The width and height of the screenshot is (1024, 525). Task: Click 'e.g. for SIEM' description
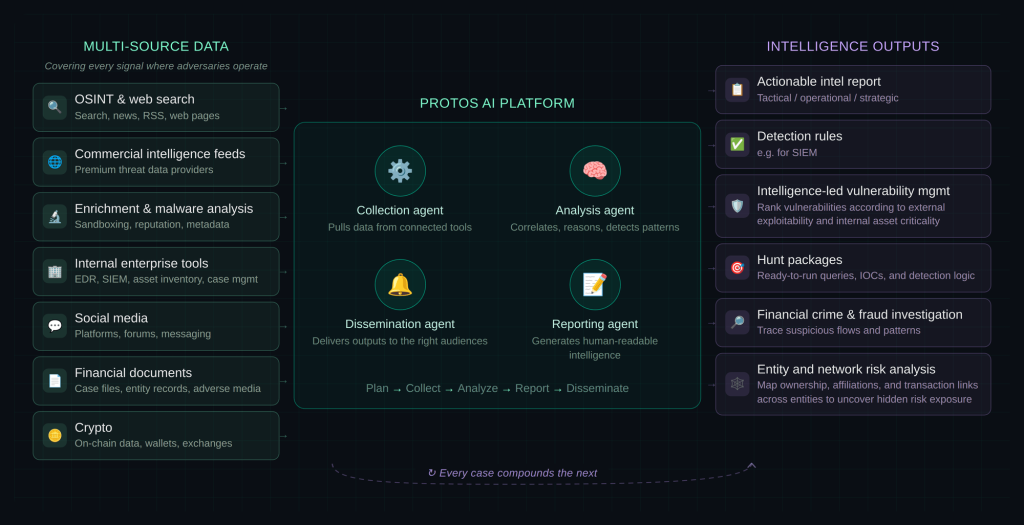(x=787, y=153)
